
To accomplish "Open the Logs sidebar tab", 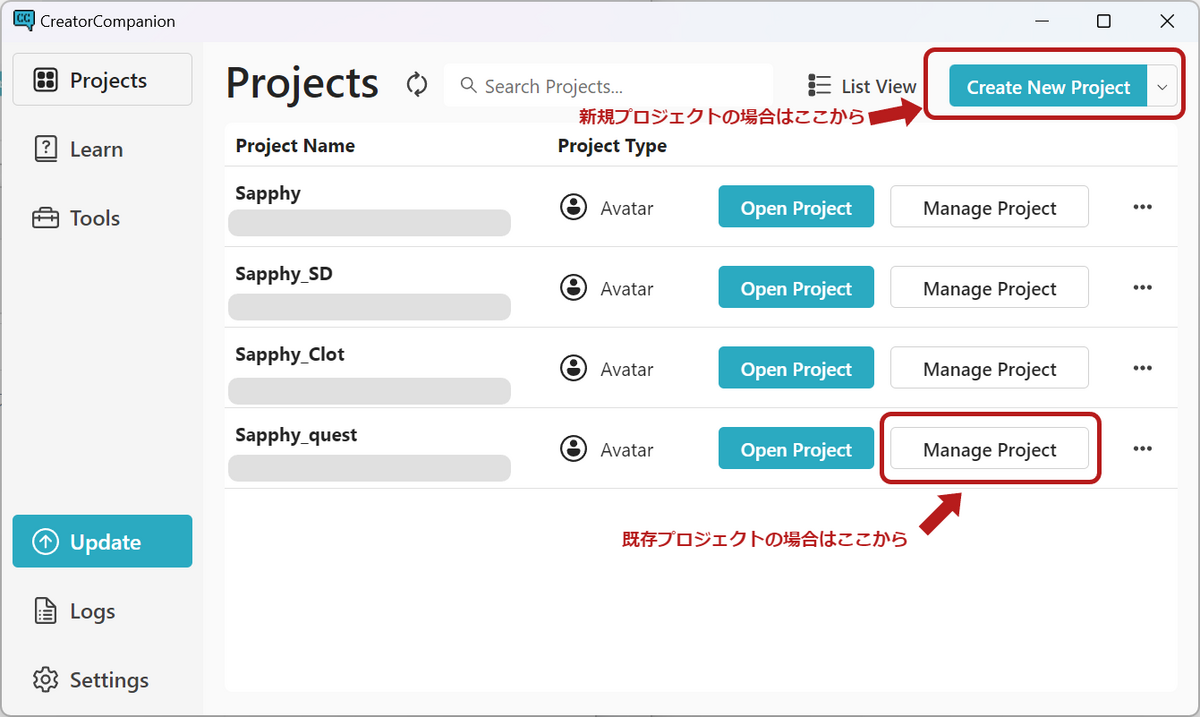I will 102,611.
